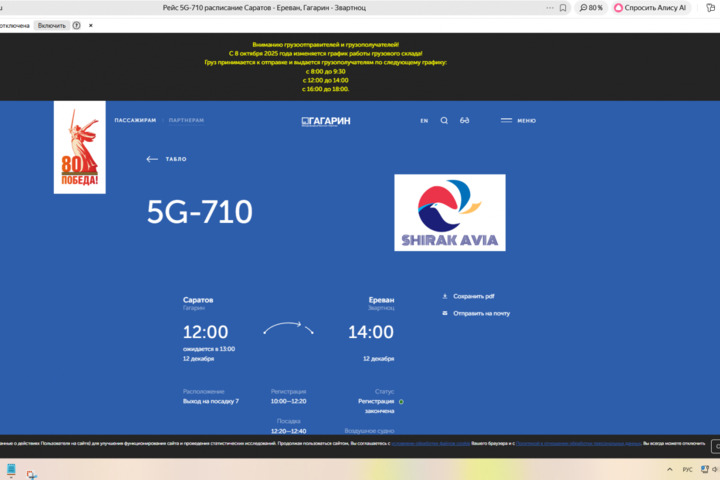This screenshot has width=720, height=480.
Task: Open the accessibility glasses icon
Action: click(465, 120)
